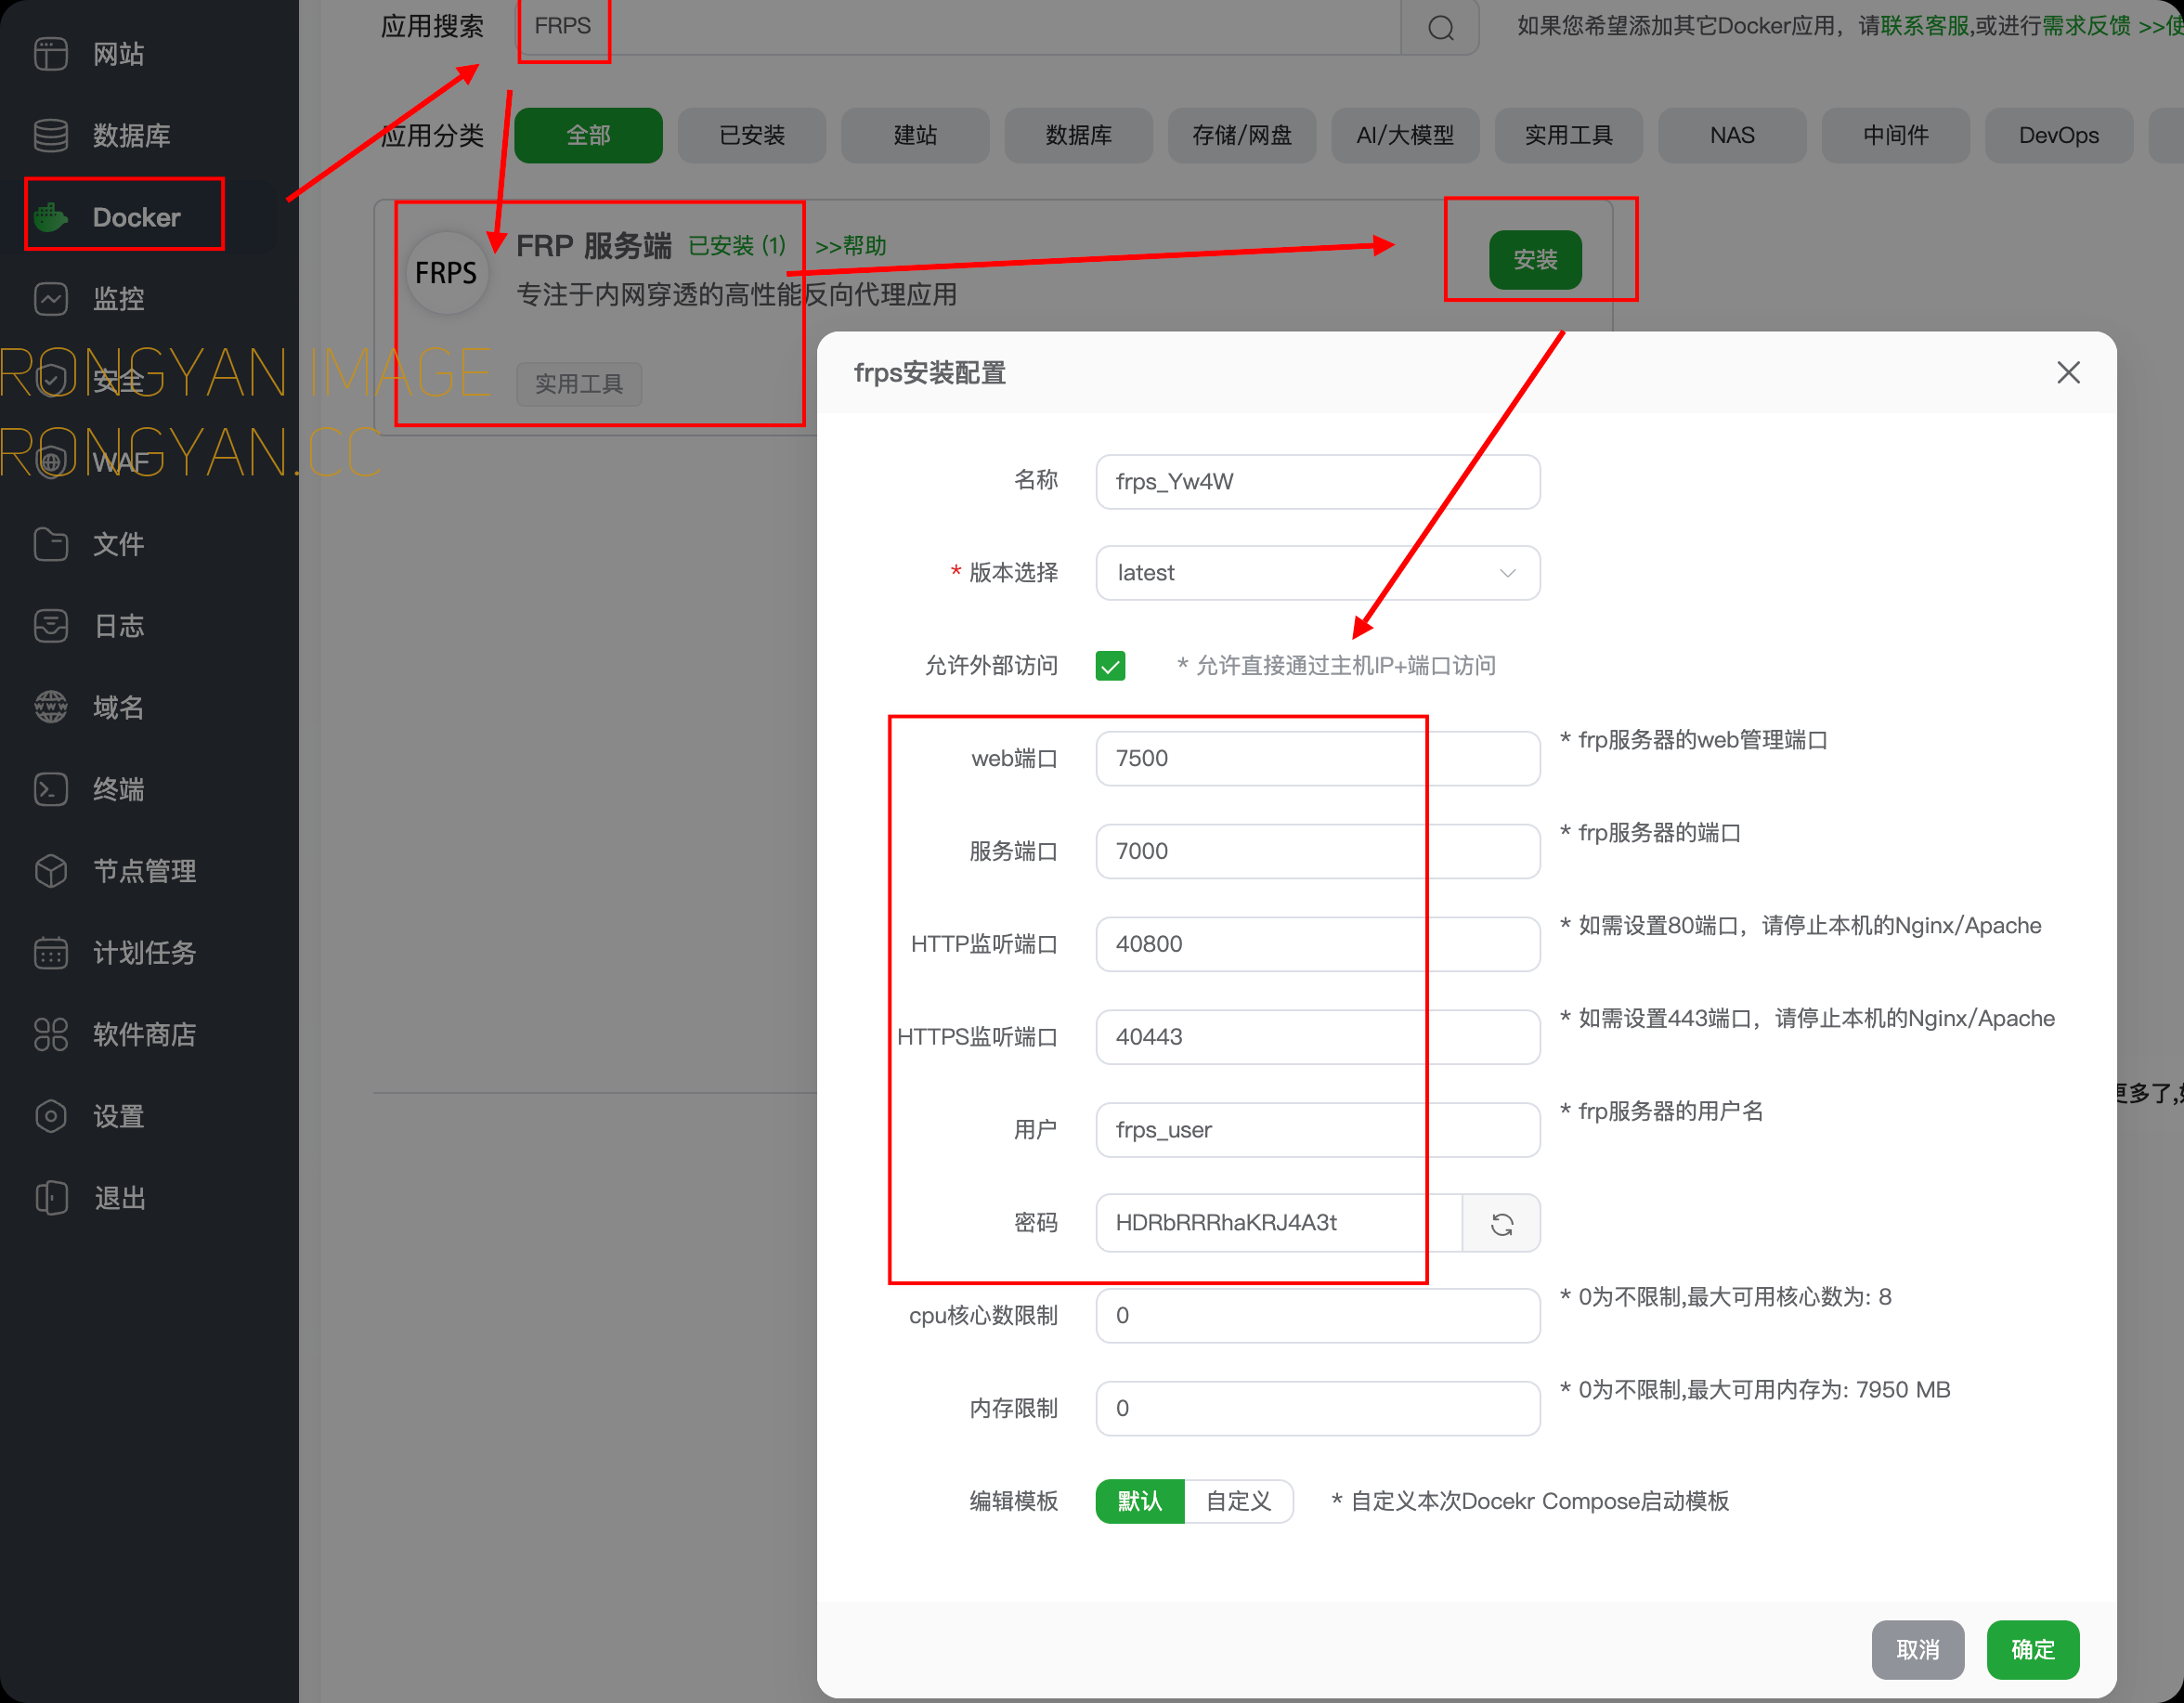Open the 设置 settings icon

51,1116
